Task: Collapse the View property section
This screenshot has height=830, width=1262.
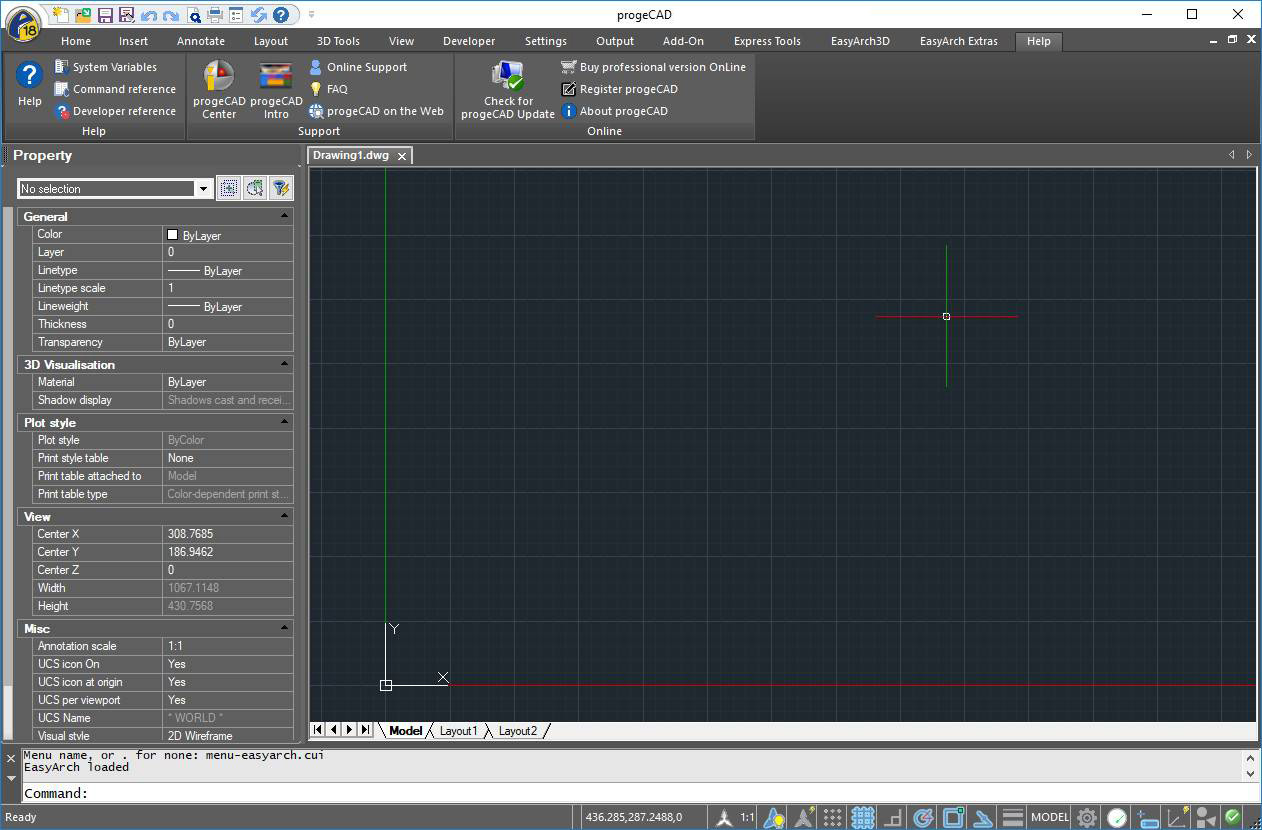Action: 284,516
